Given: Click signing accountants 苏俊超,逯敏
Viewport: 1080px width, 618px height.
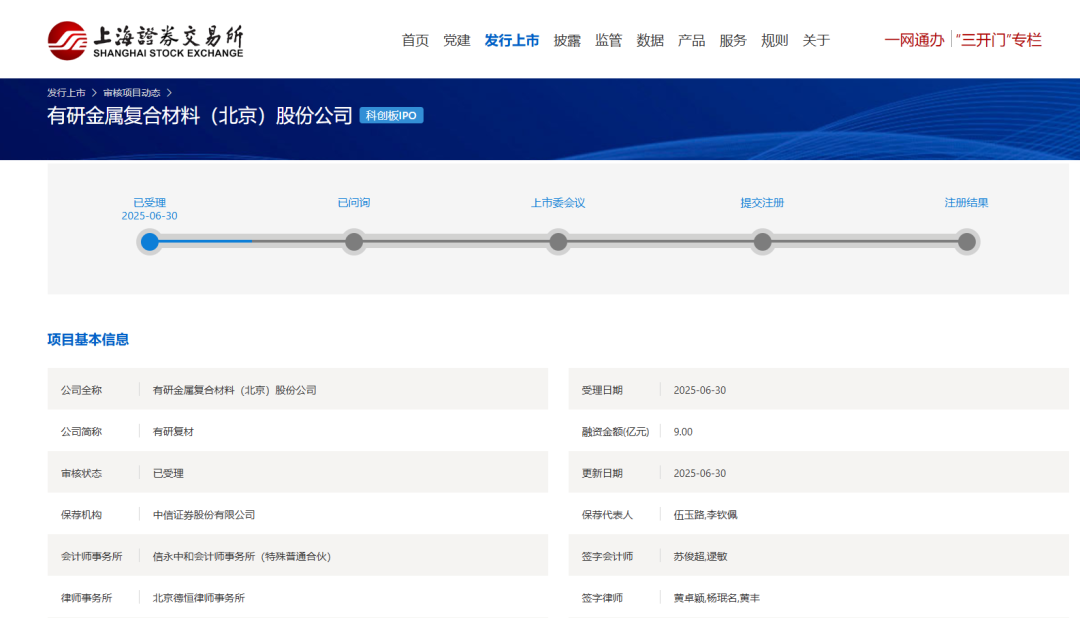Looking at the screenshot, I should (x=700, y=557).
